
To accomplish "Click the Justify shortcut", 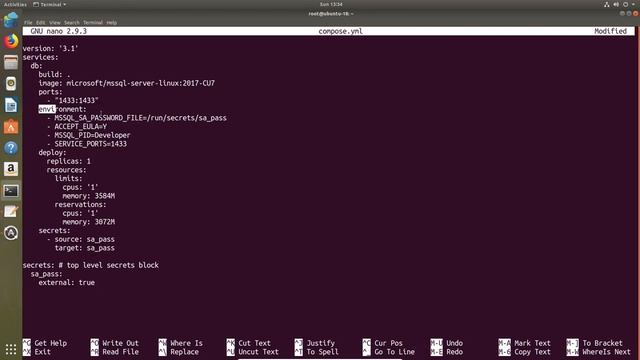I will 315,343.
